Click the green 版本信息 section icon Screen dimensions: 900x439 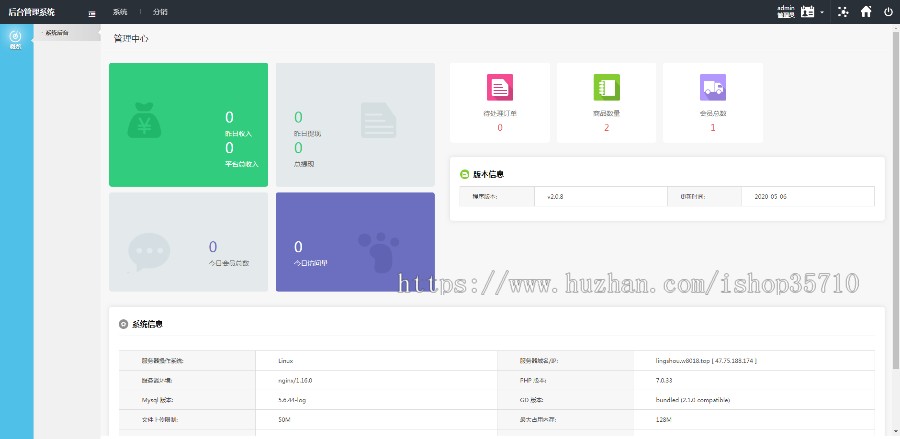464,174
